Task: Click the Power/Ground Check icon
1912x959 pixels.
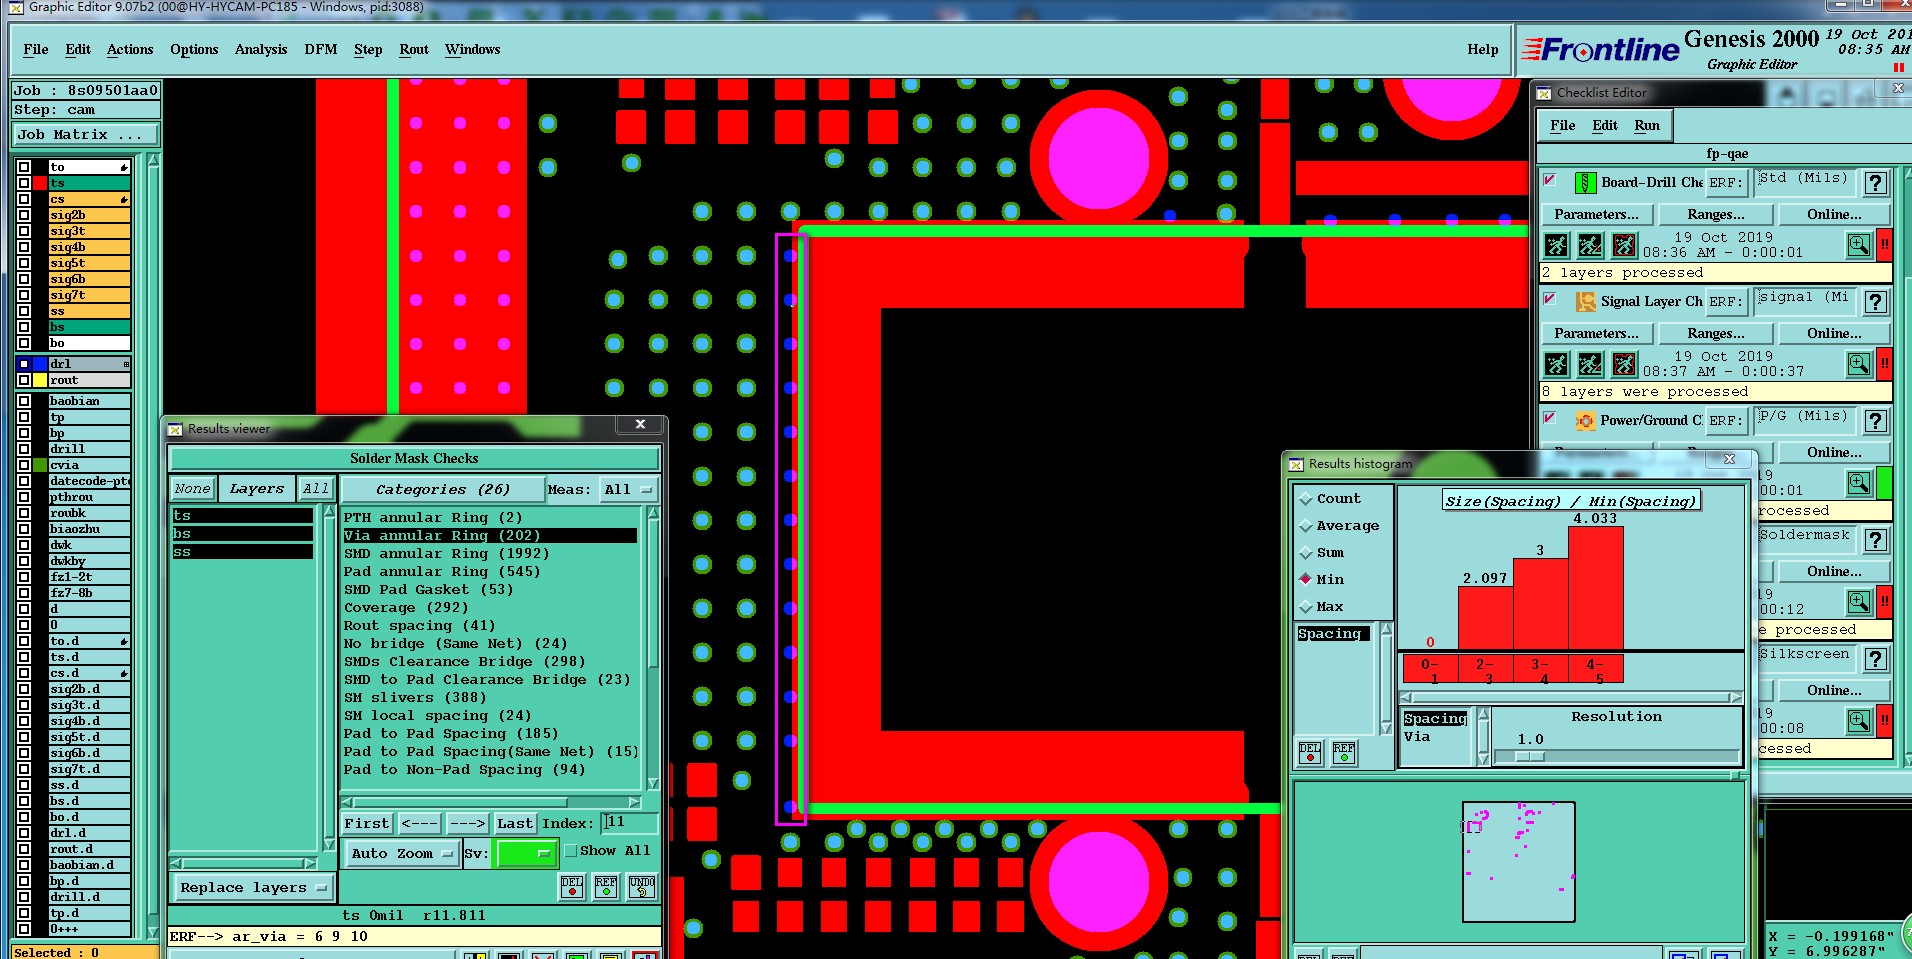Action: 1585,421
